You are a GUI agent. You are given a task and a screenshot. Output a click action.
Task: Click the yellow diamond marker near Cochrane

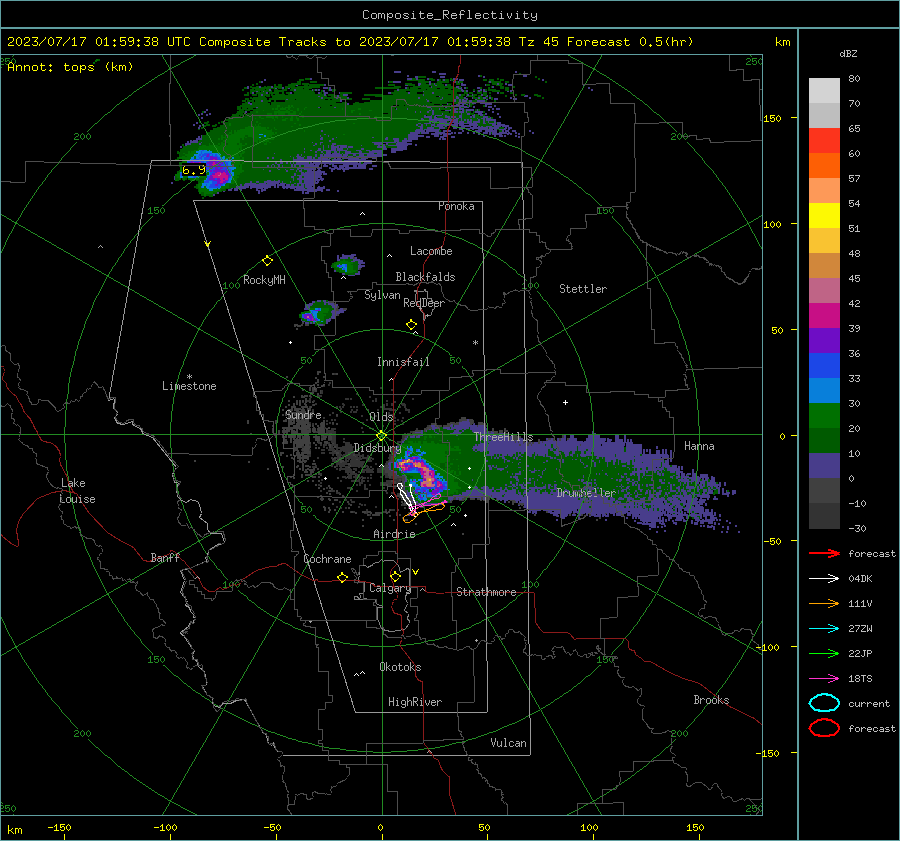tap(342, 577)
